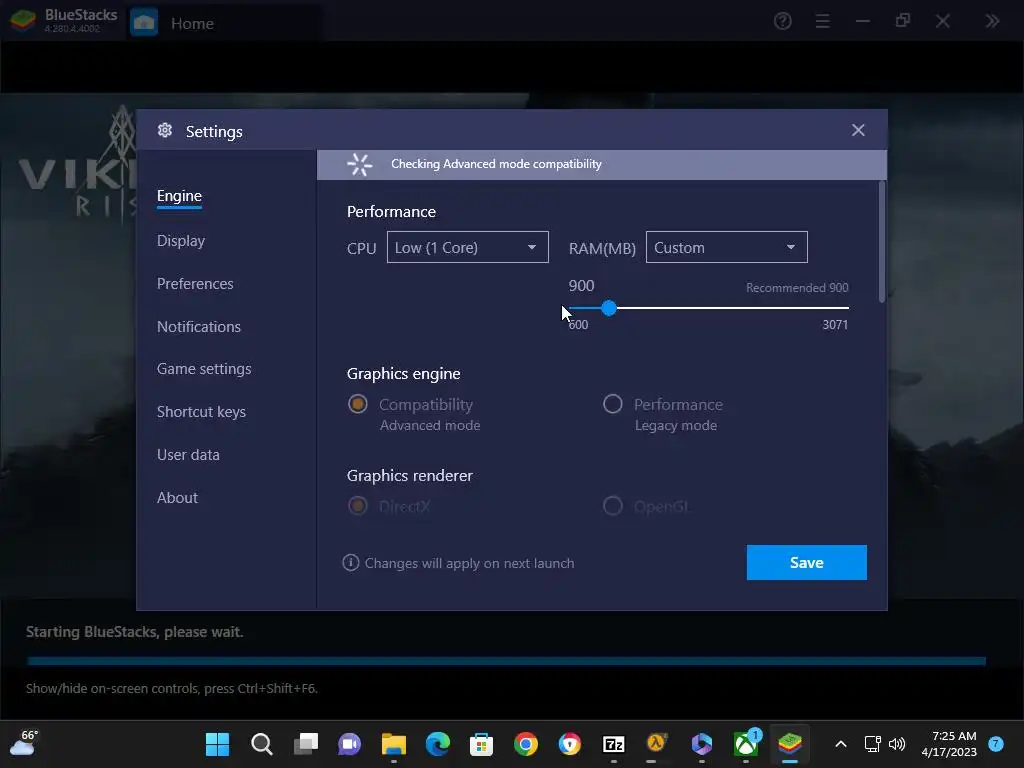Close the Settings dialog
The width and height of the screenshot is (1024, 768).
pos(858,131)
